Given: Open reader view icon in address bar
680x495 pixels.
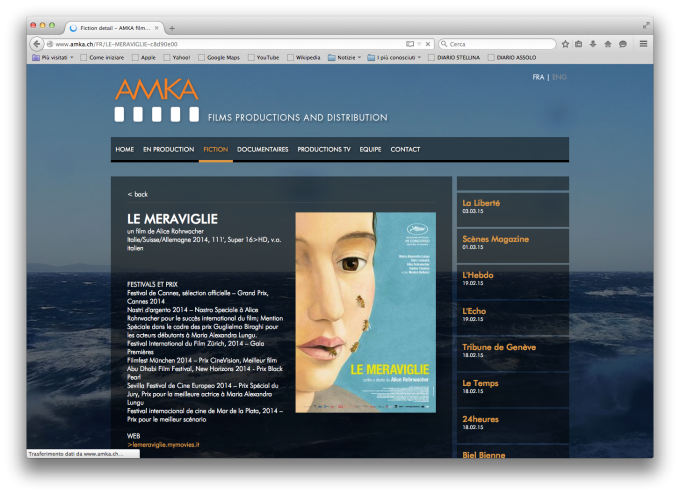Looking at the screenshot, I should (x=410, y=44).
